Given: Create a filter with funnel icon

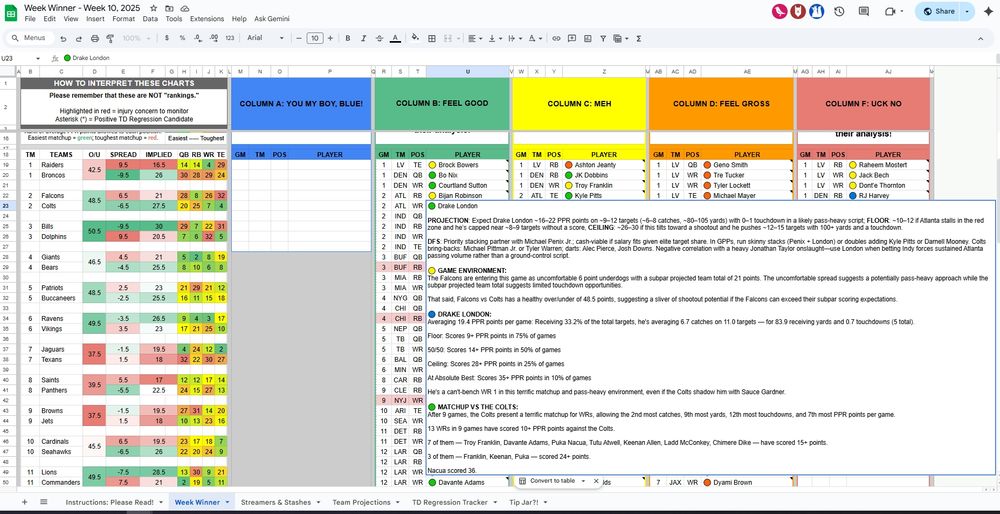Looking at the screenshot, I should (603, 38).
